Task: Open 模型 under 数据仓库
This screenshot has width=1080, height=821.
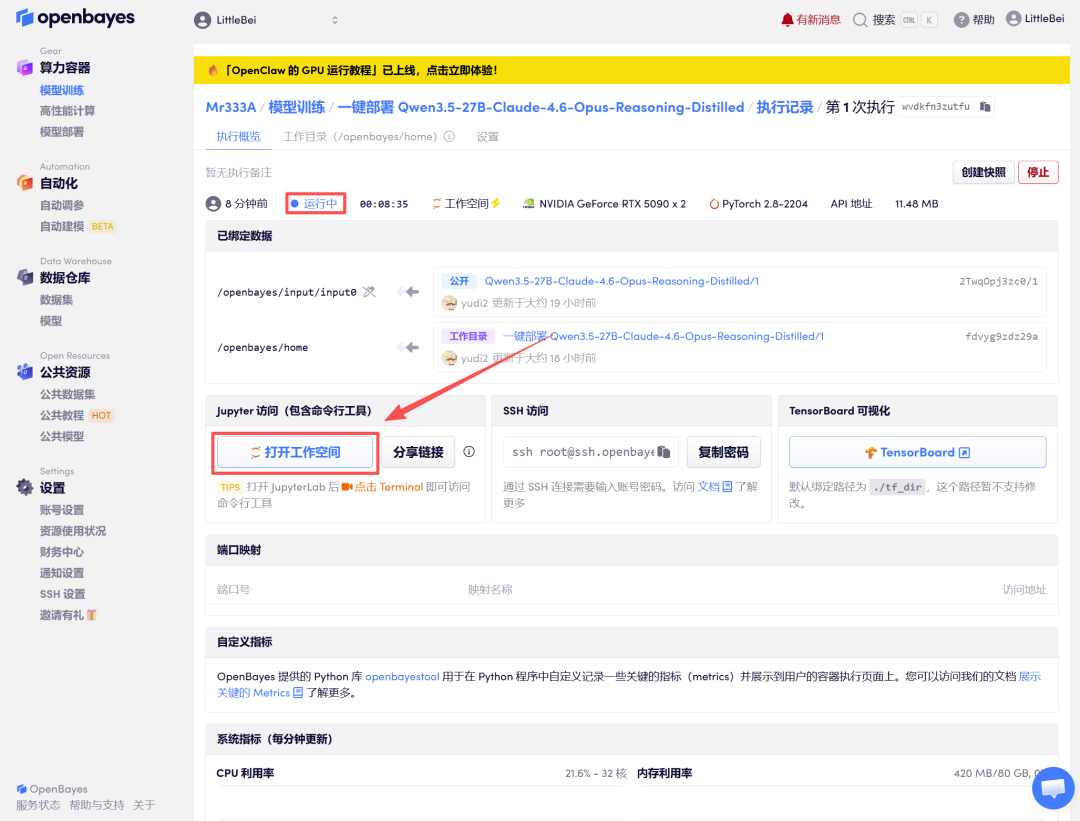Action: click(51, 320)
